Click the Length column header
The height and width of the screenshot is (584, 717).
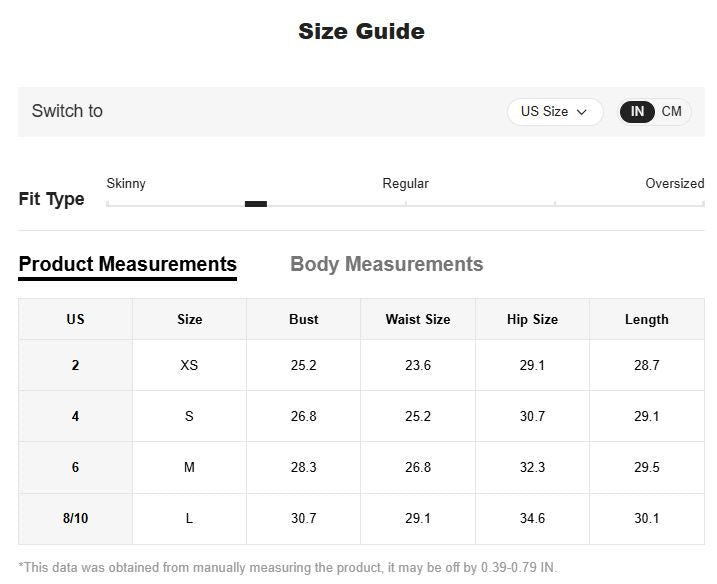pos(646,319)
